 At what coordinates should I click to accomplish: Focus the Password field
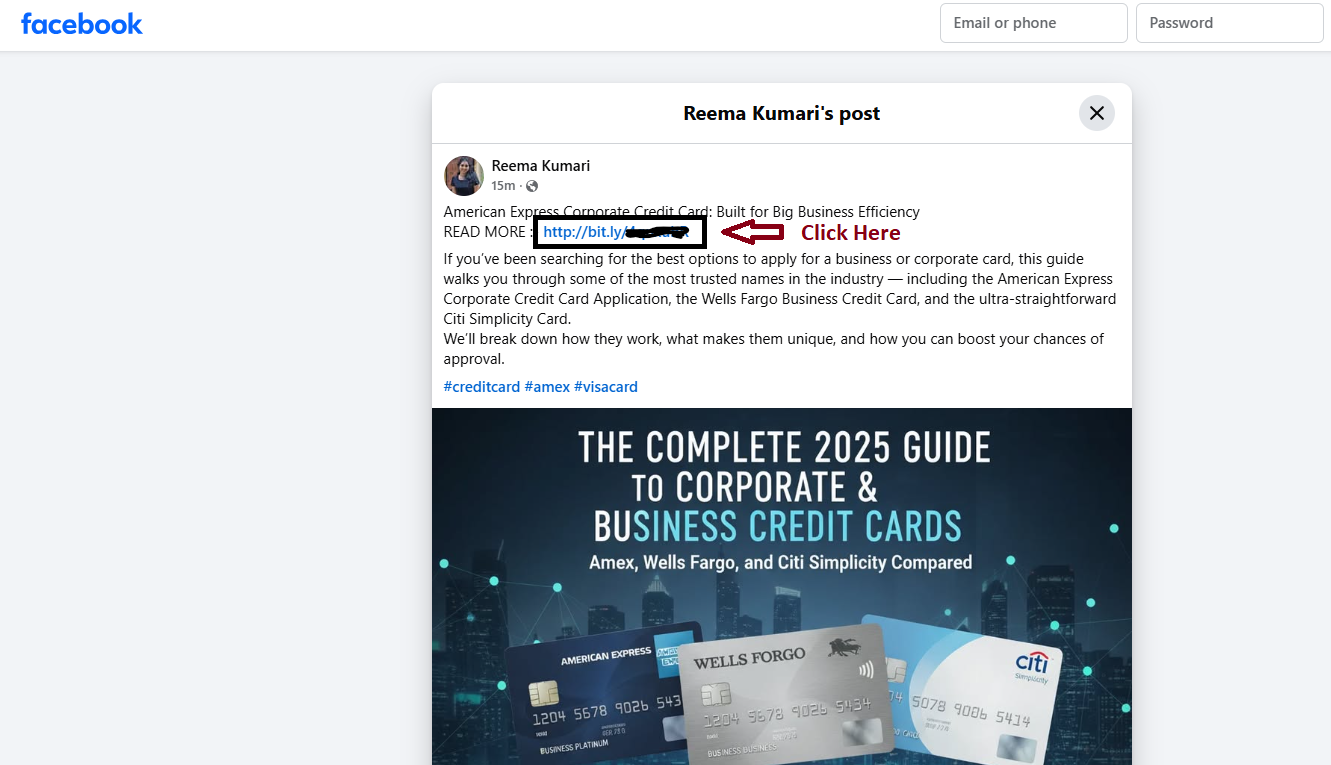[x=1230, y=23]
